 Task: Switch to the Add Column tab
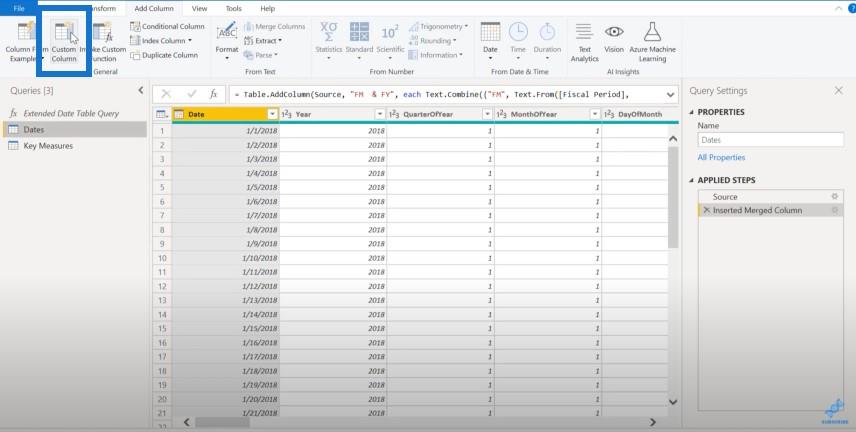[x=154, y=8]
